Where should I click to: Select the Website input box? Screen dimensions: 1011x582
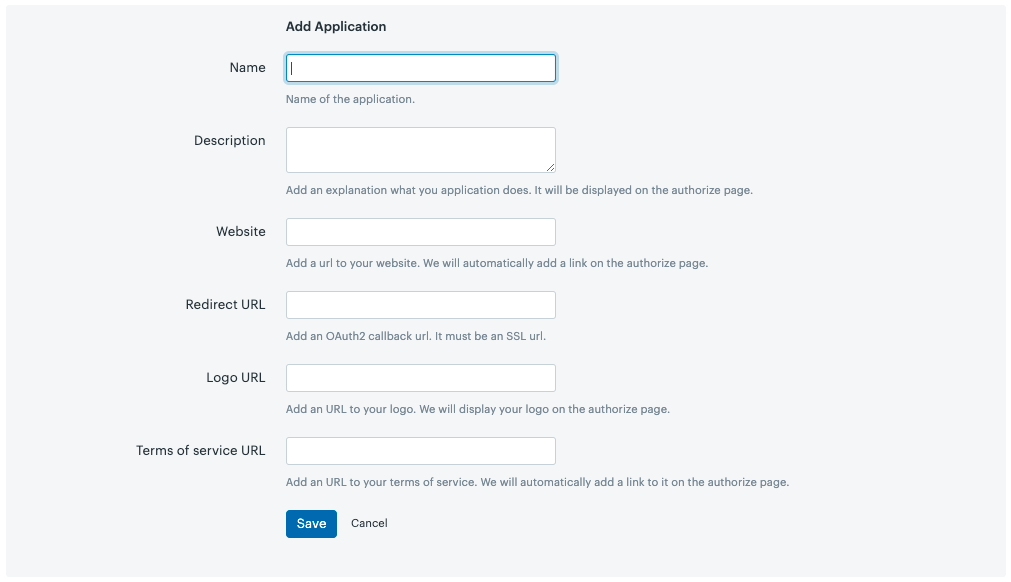click(420, 232)
